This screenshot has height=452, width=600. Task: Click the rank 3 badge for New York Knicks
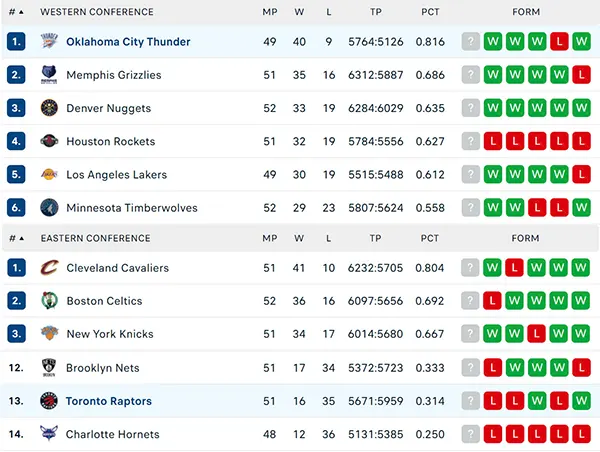[x=16, y=334]
